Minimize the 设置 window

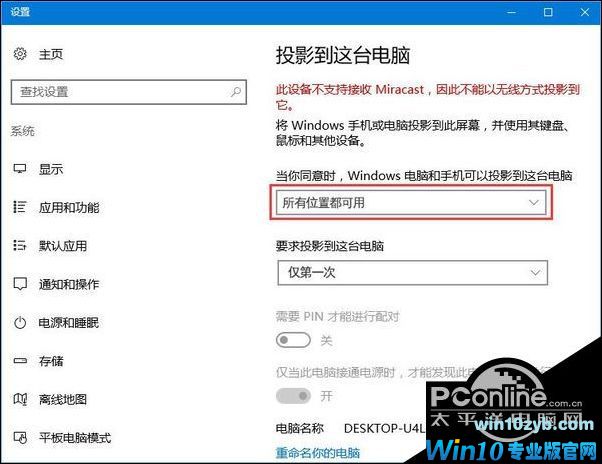(511, 12)
